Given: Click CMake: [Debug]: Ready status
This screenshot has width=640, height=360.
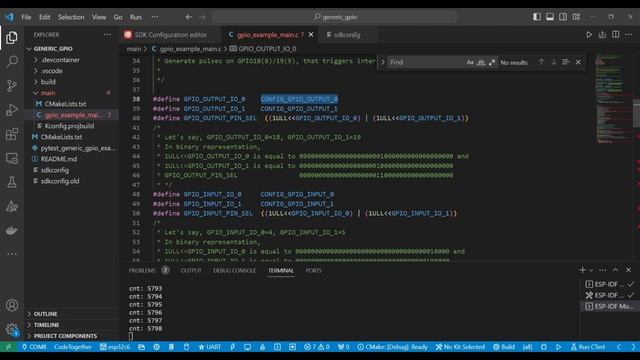Looking at the screenshot, I should 392,347.
